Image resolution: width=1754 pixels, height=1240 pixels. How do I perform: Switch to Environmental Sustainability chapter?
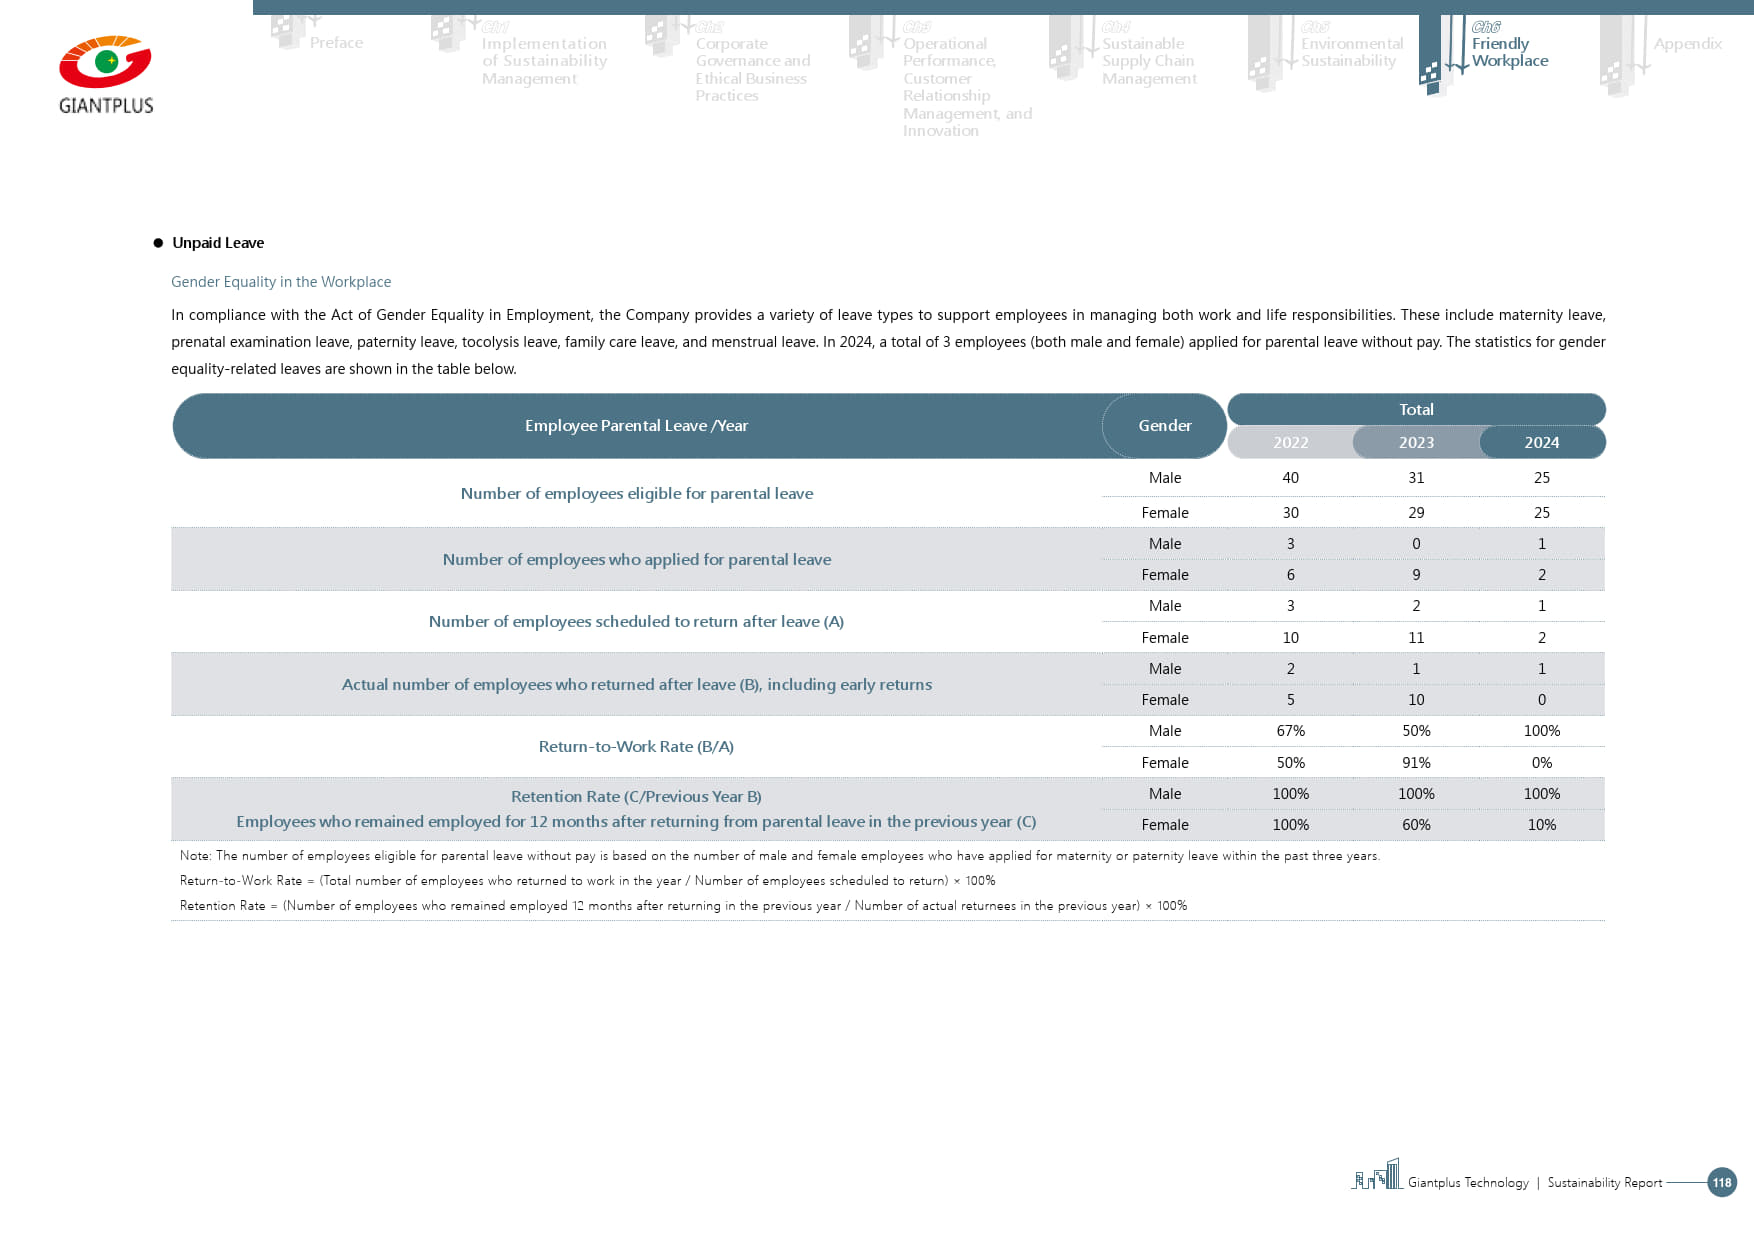pyautogui.click(x=1351, y=52)
